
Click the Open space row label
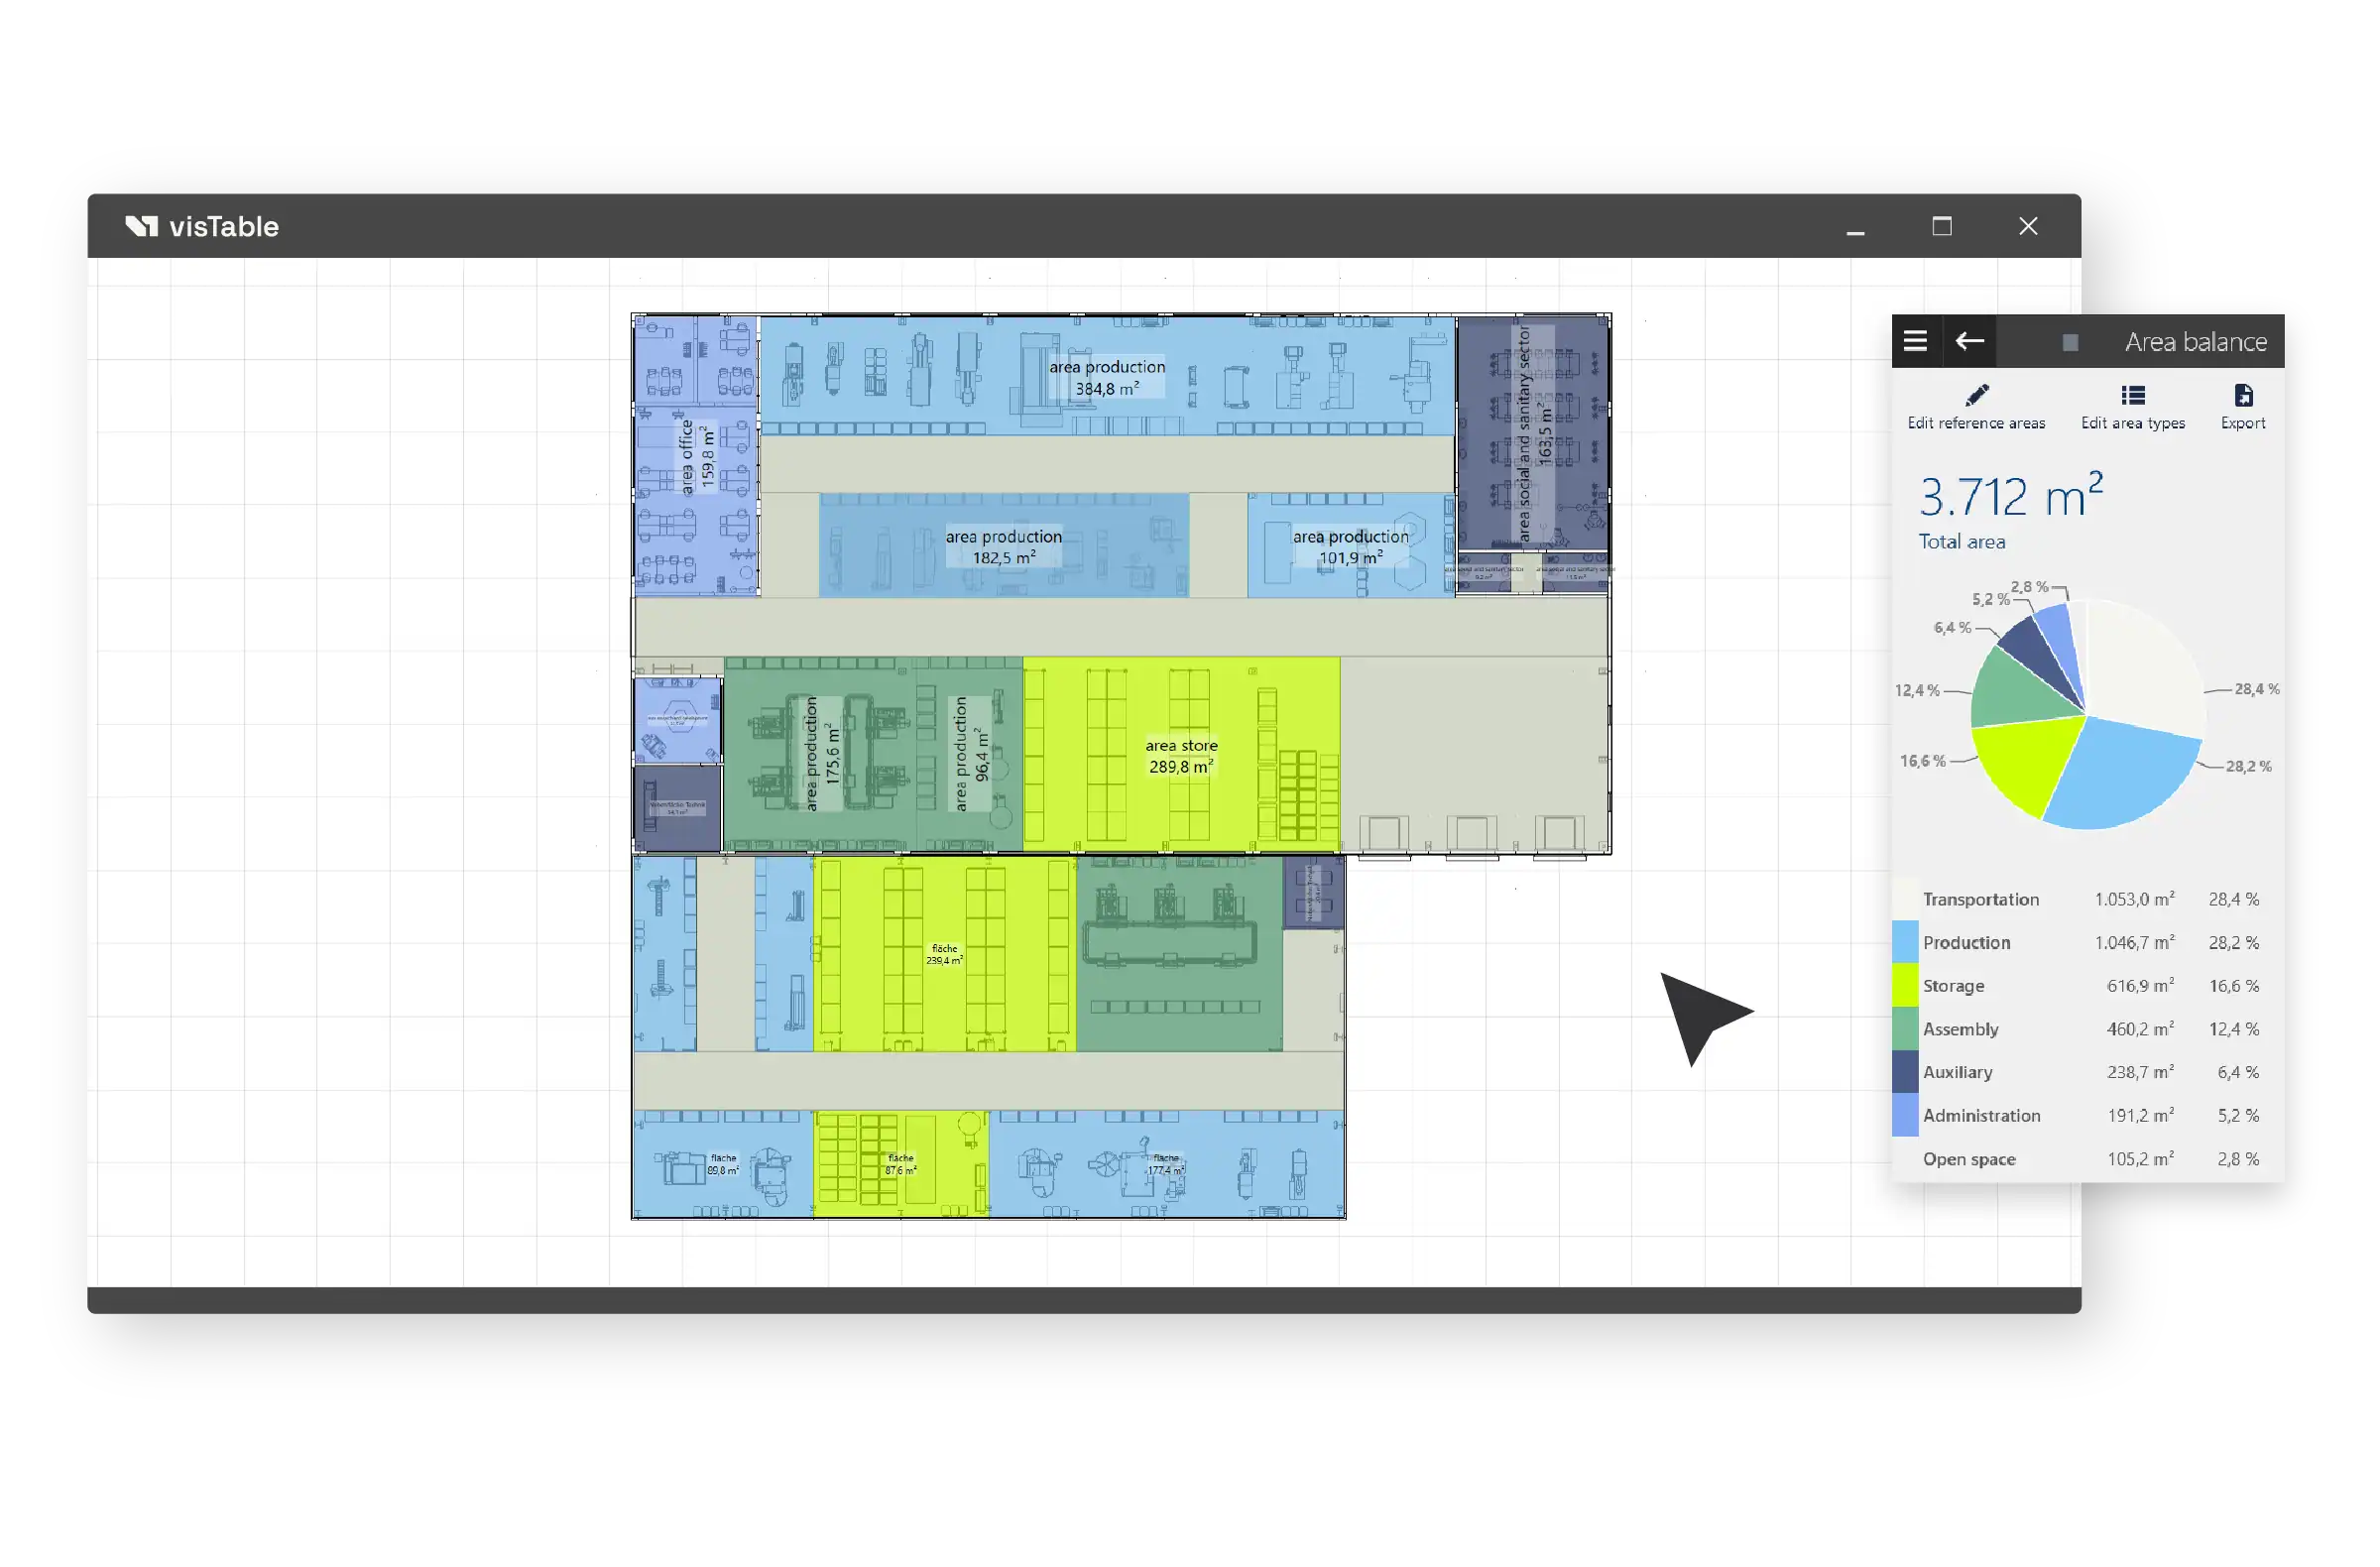[x=1968, y=1159]
